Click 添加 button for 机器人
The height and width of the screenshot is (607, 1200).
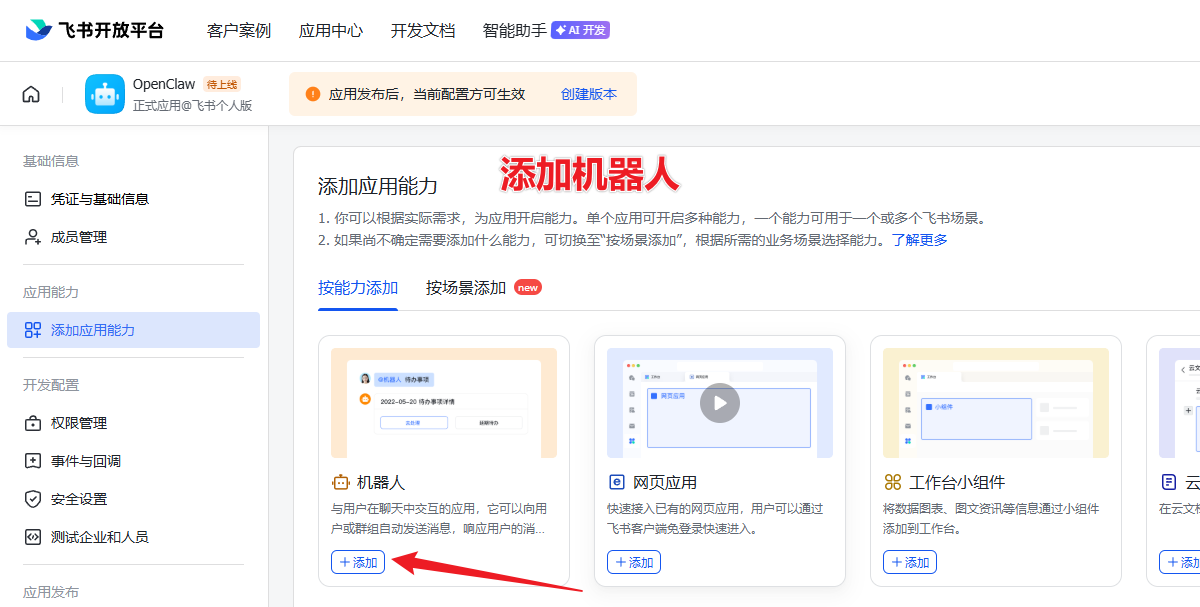[x=358, y=562]
